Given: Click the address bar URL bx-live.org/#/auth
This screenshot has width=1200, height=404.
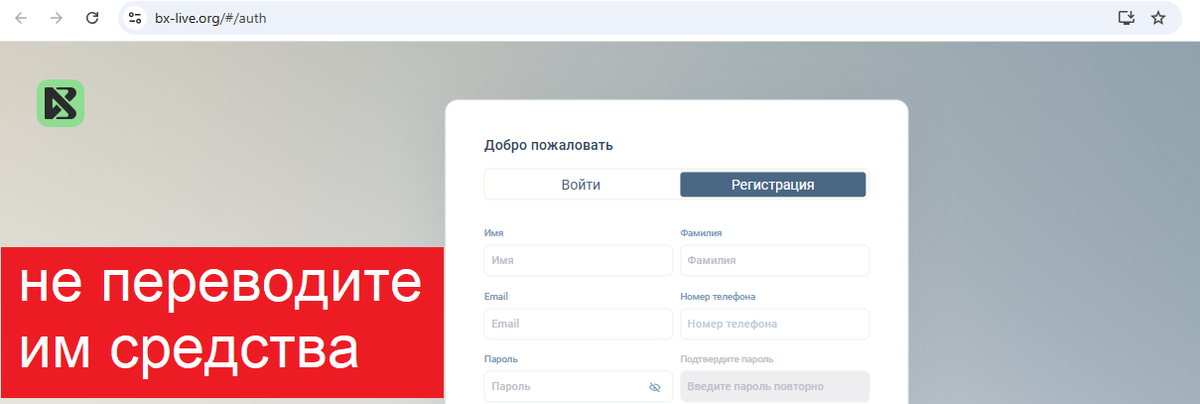Looking at the screenshot, I should (211, 18).
